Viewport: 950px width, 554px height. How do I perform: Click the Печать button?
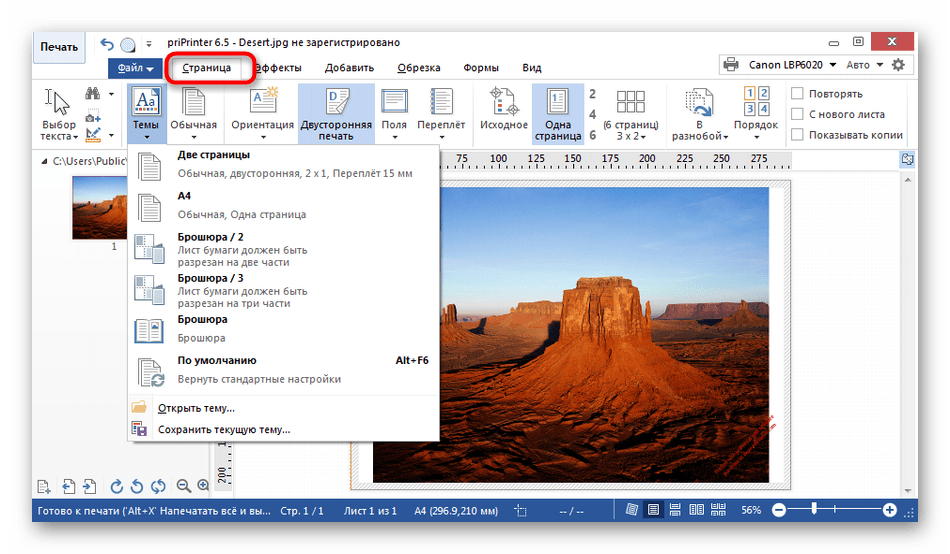59,46
